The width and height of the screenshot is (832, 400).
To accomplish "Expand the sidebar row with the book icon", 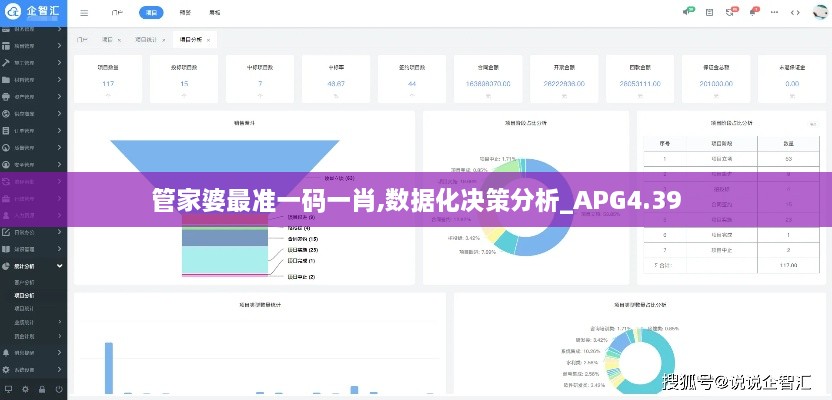I will 59,249.
